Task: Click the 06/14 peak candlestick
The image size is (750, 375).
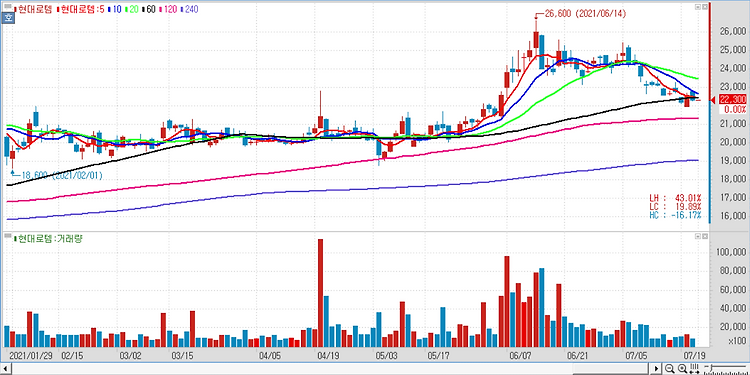Action: click(x=536, y=36)
